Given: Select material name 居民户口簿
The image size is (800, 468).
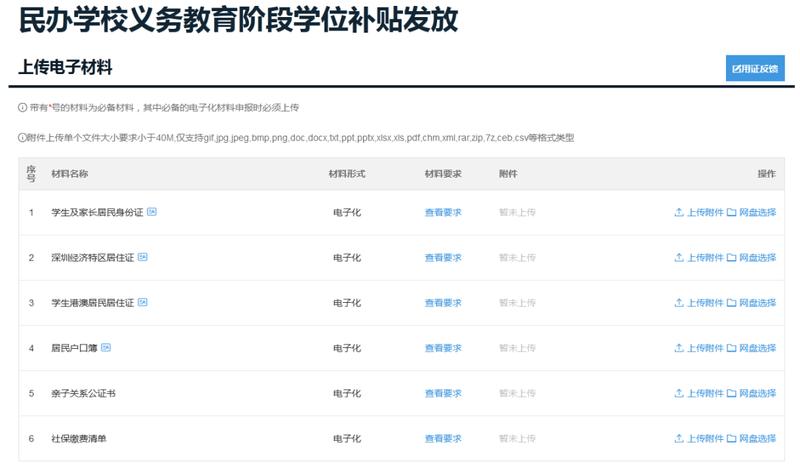Looking at the screenshot, I should click(x=74, y=348).
